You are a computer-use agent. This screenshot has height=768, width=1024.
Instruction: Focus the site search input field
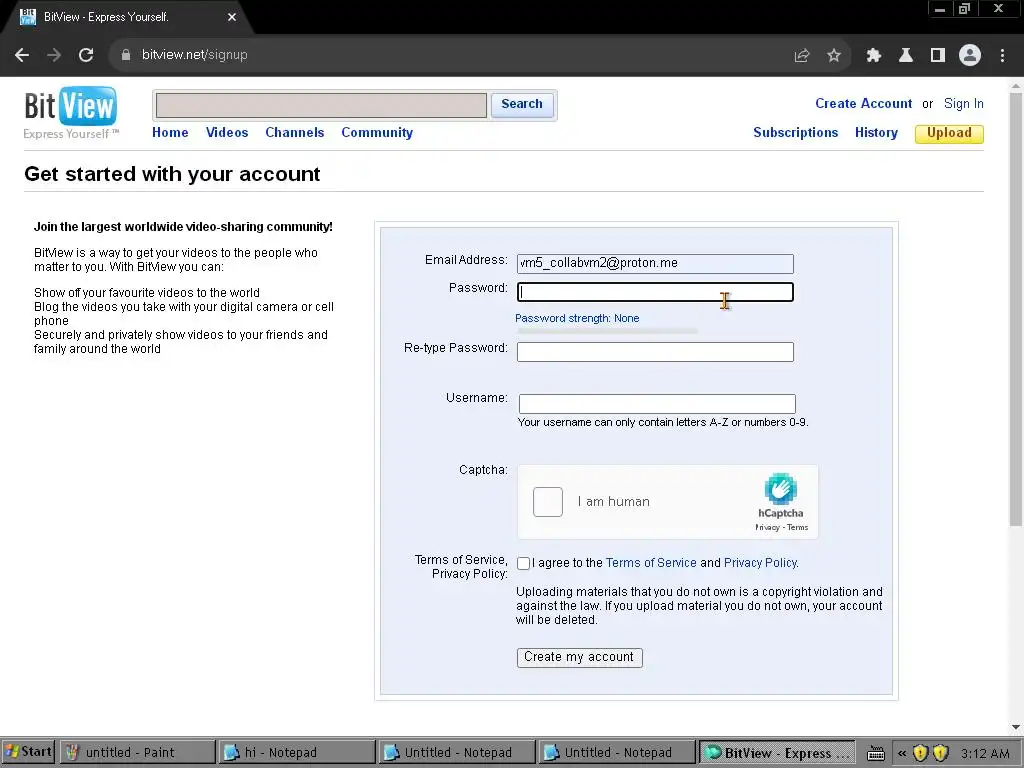click(x=321, y=105)
